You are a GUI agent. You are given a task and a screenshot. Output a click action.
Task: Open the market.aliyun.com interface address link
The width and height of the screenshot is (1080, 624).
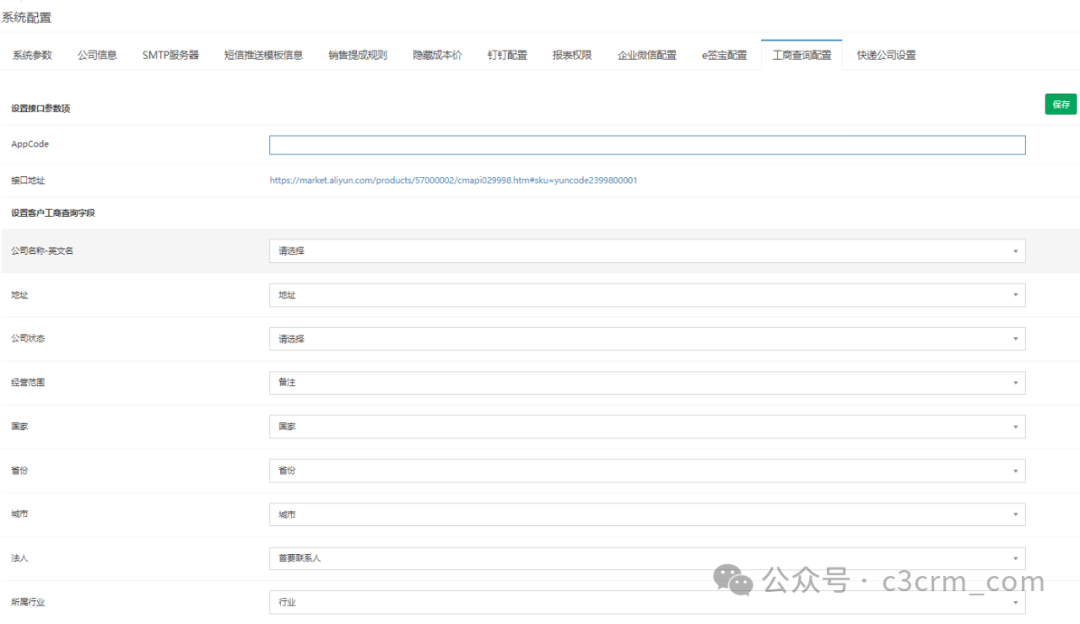point(453,180)
